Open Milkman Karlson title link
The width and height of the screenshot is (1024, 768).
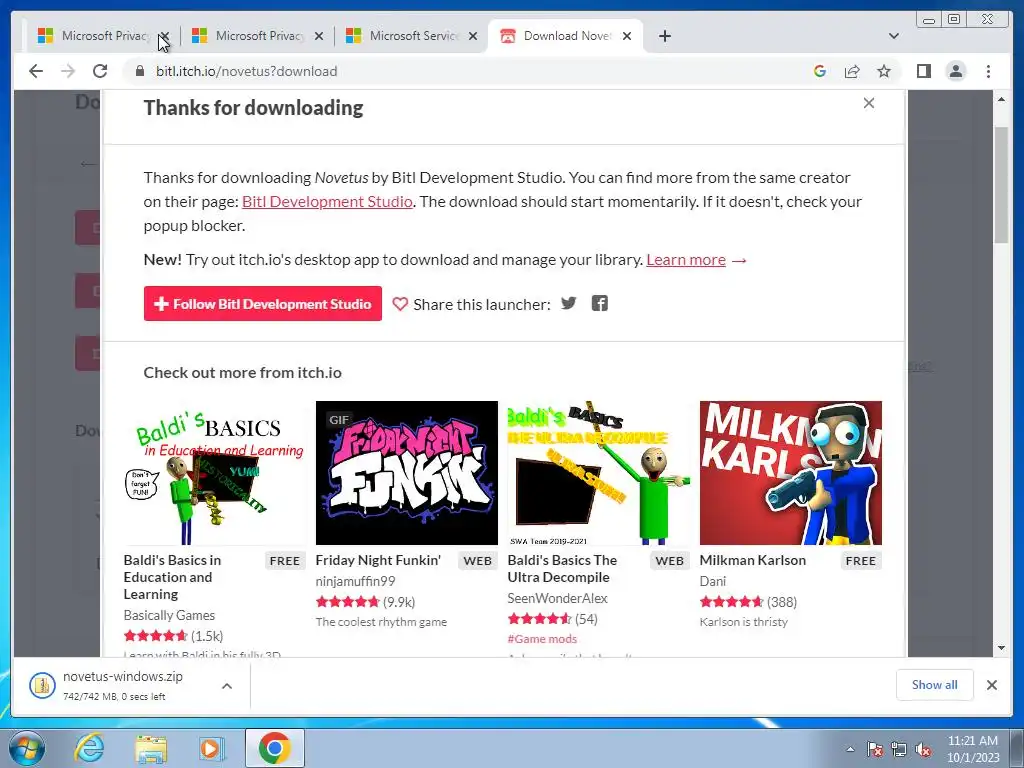pyautogui.click(x=752, y=560)
